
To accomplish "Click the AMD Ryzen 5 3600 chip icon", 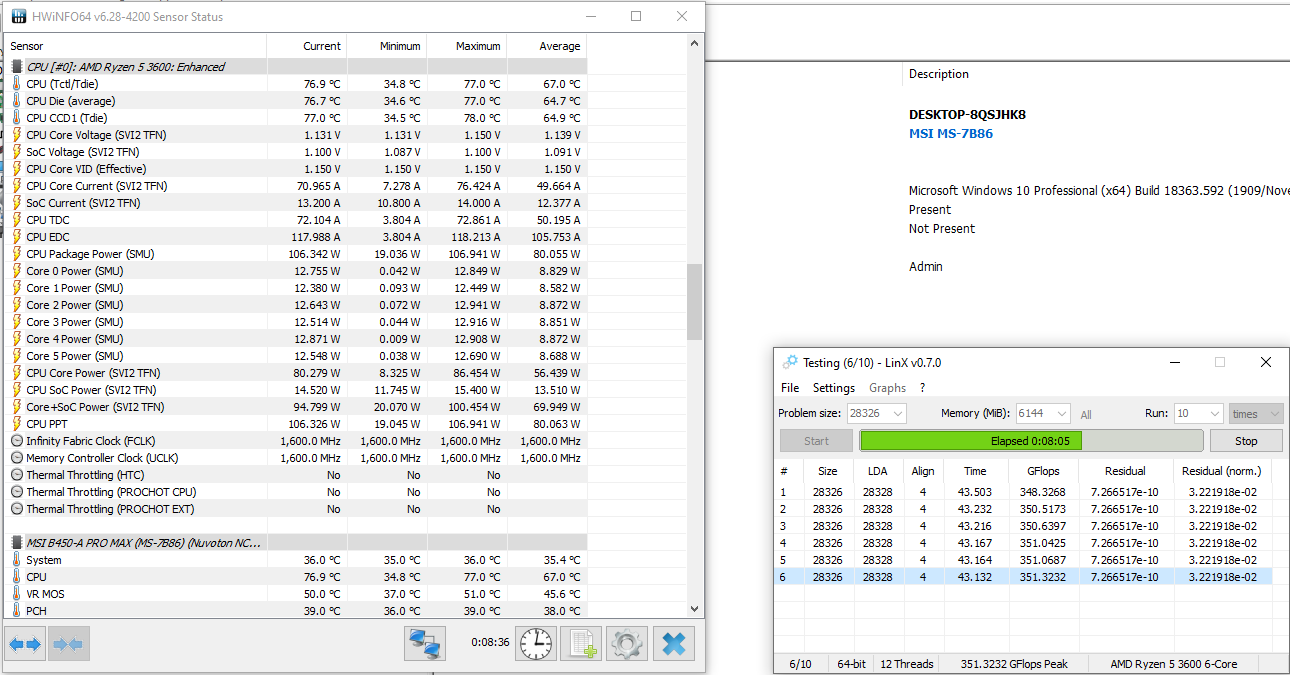I will 16,67.
